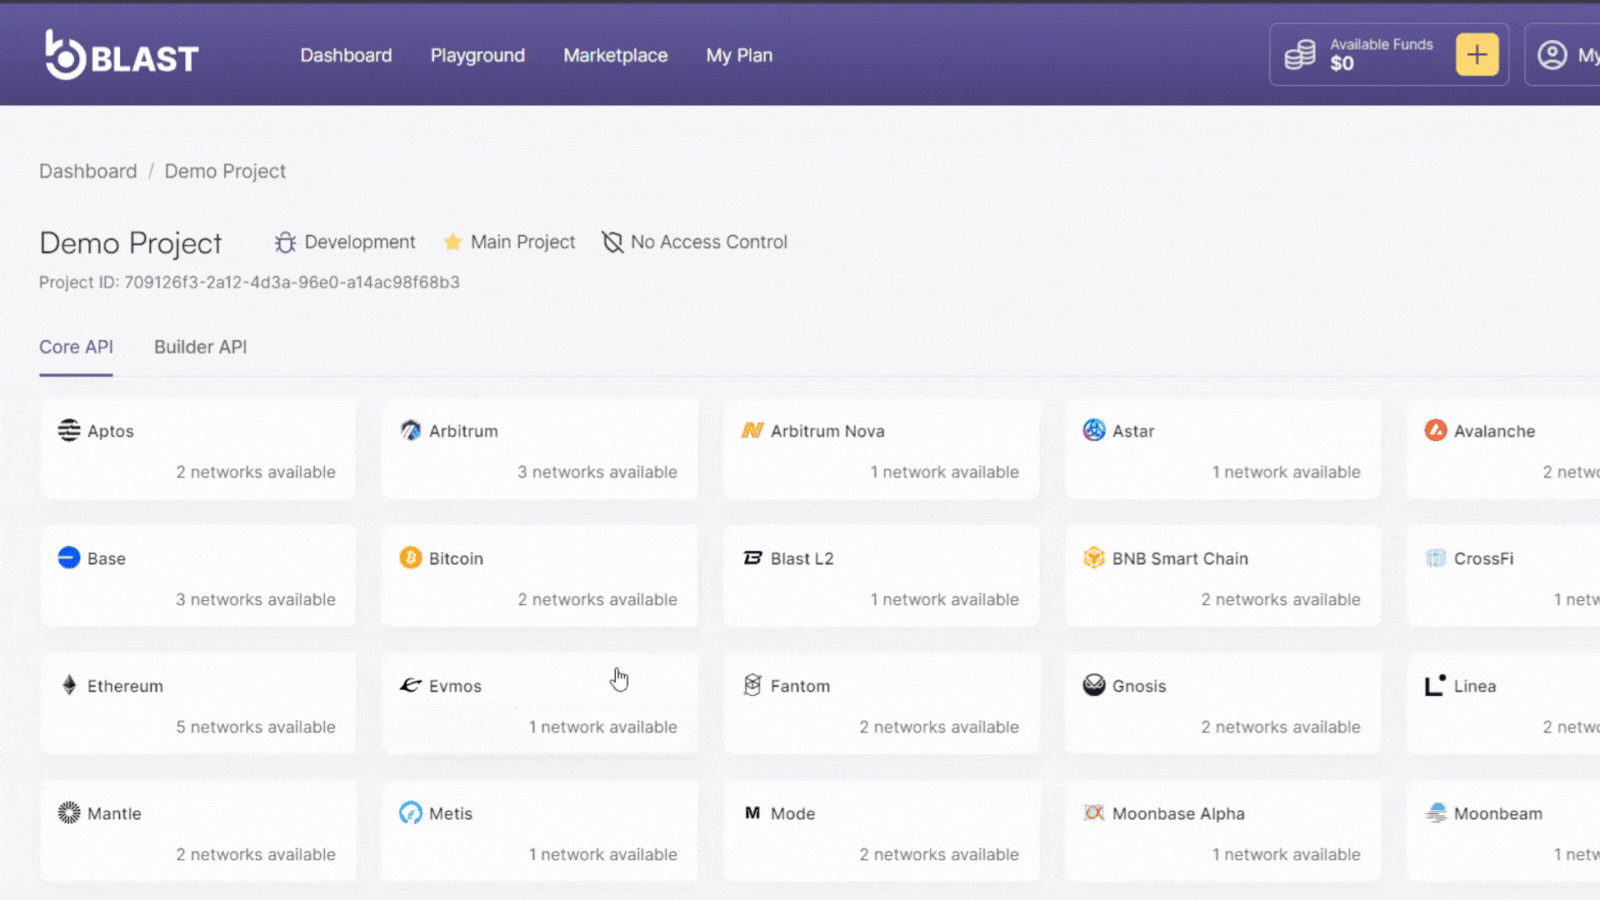The image size is (1600, 900).
Task: Click the Moonbeam chain icon
Action: click(1436, 812)
